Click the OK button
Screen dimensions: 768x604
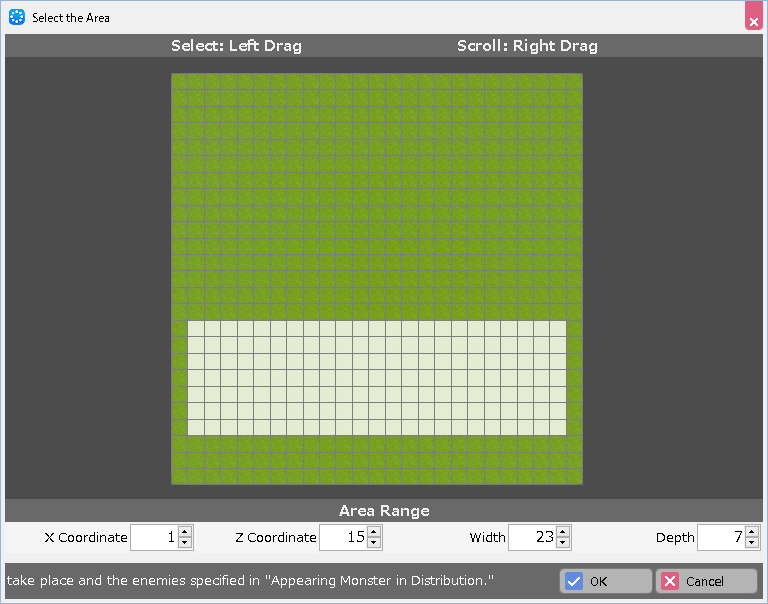pyautogui.click(x=605, y=581)
